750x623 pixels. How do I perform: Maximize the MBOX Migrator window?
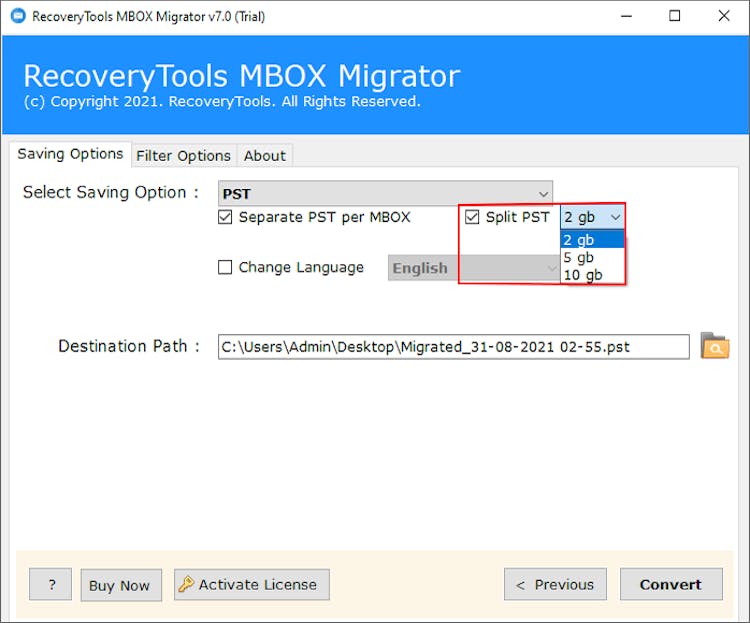pyautogui.click(x=675, y=16)
